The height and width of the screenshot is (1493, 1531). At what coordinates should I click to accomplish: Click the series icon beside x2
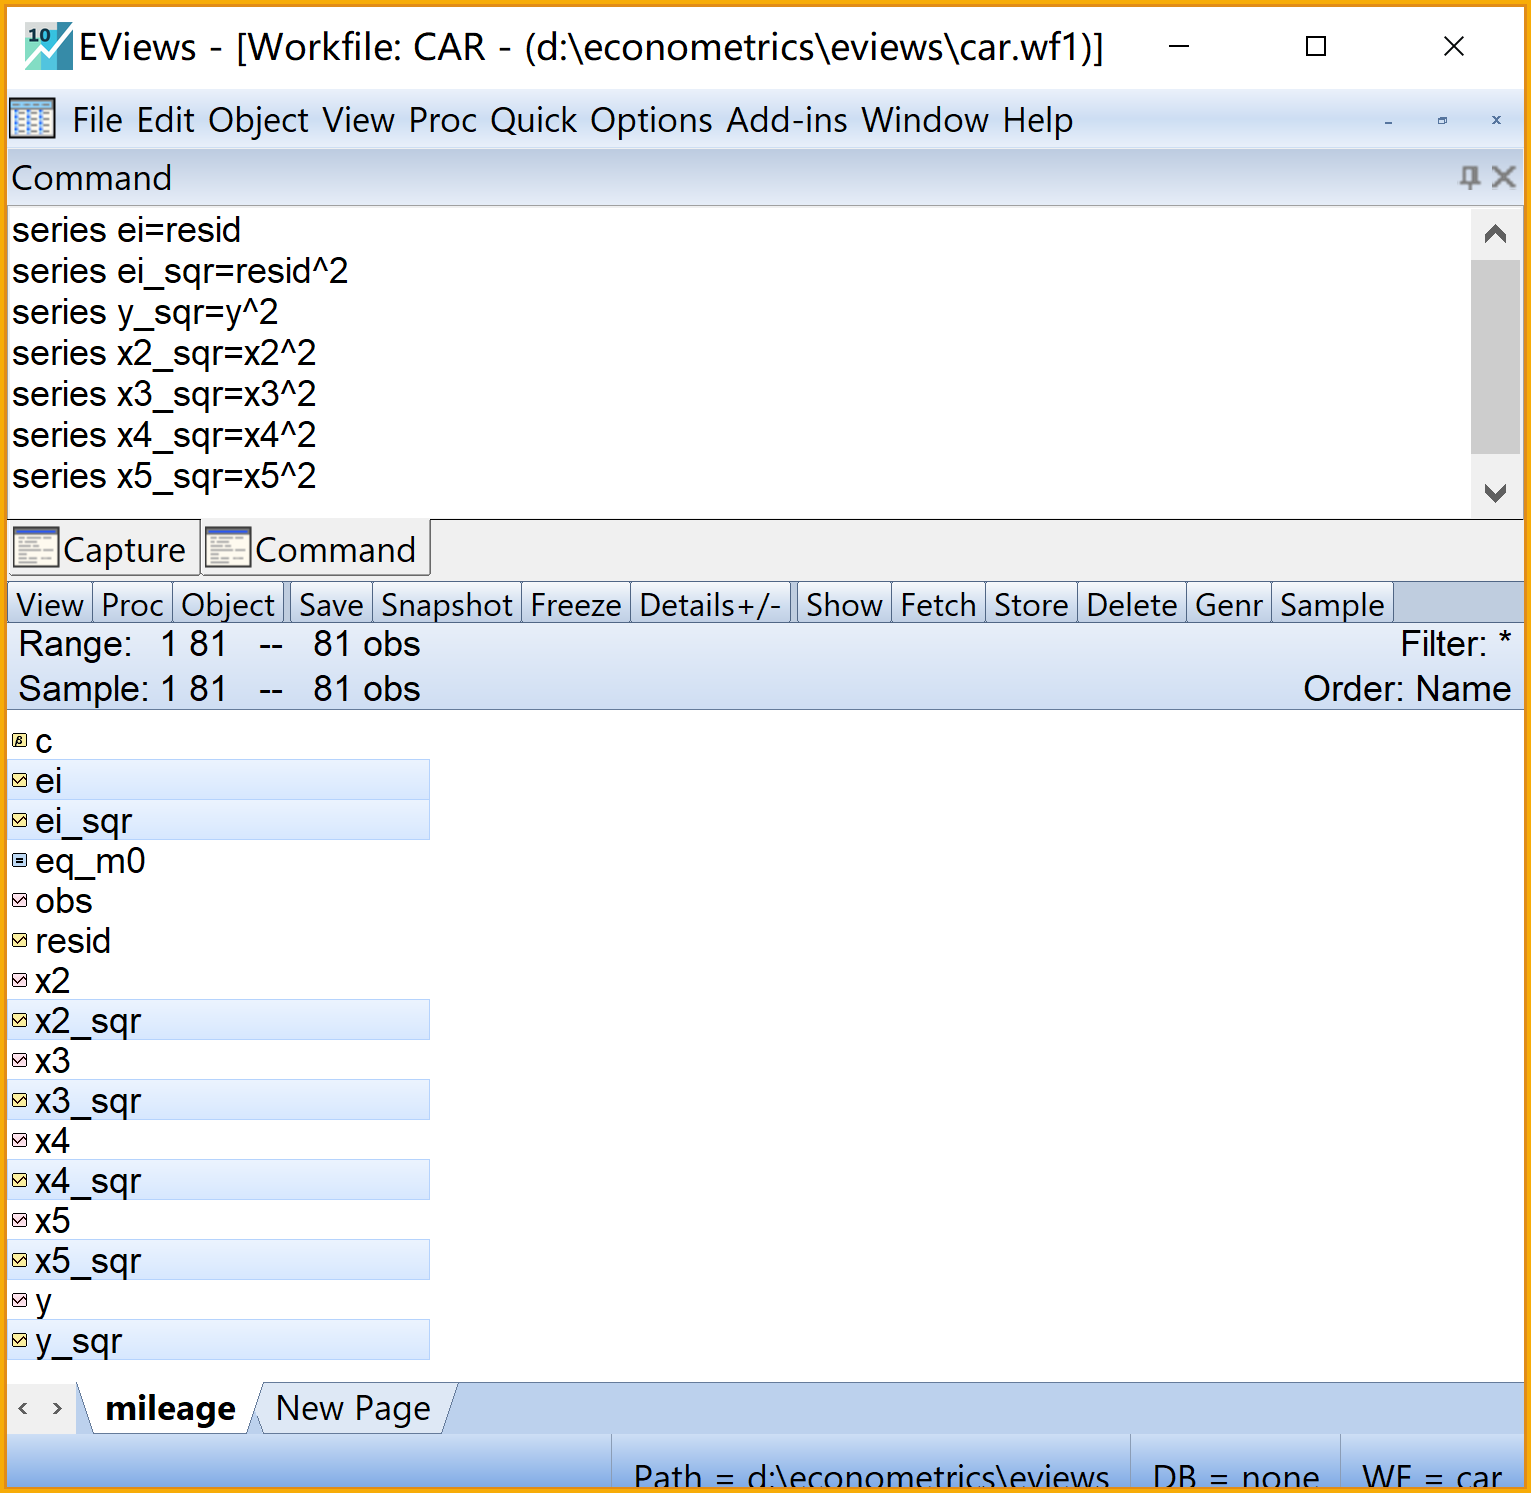tap(20, 981)
